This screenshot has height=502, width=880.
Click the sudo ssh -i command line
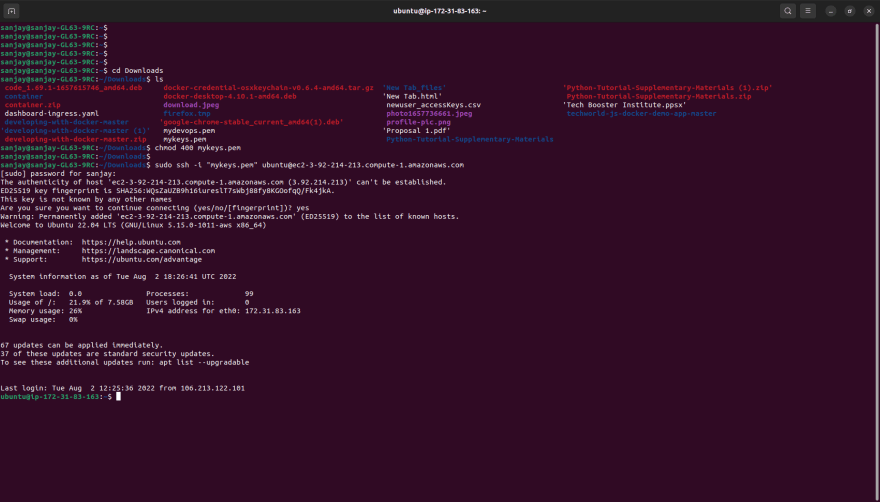pos(309,165)
